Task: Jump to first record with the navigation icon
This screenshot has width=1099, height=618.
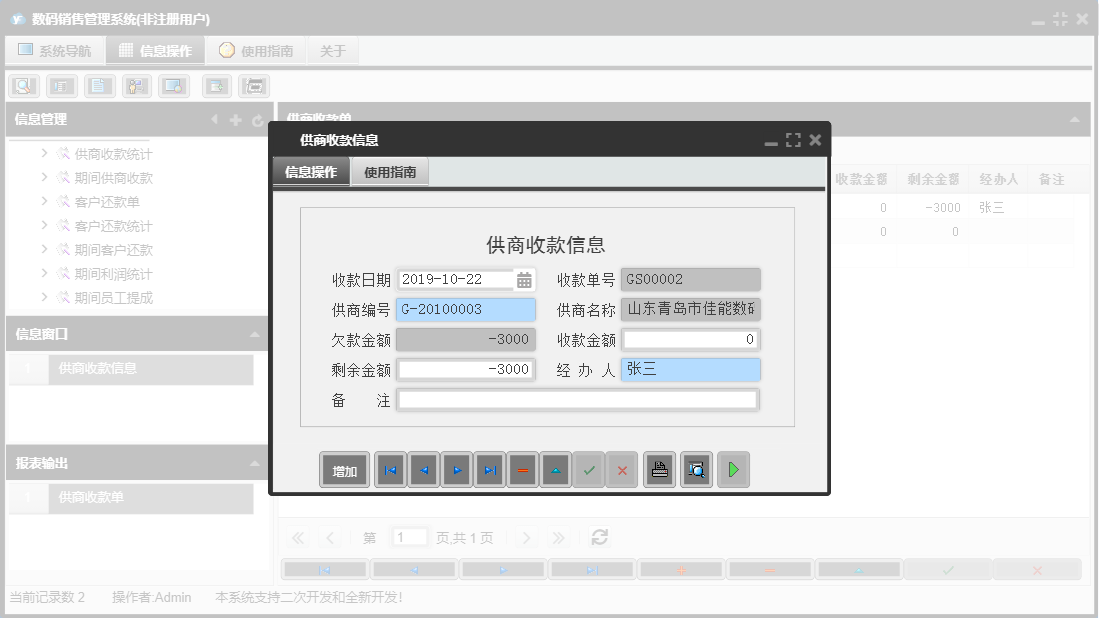Action: tap(390, 469)
